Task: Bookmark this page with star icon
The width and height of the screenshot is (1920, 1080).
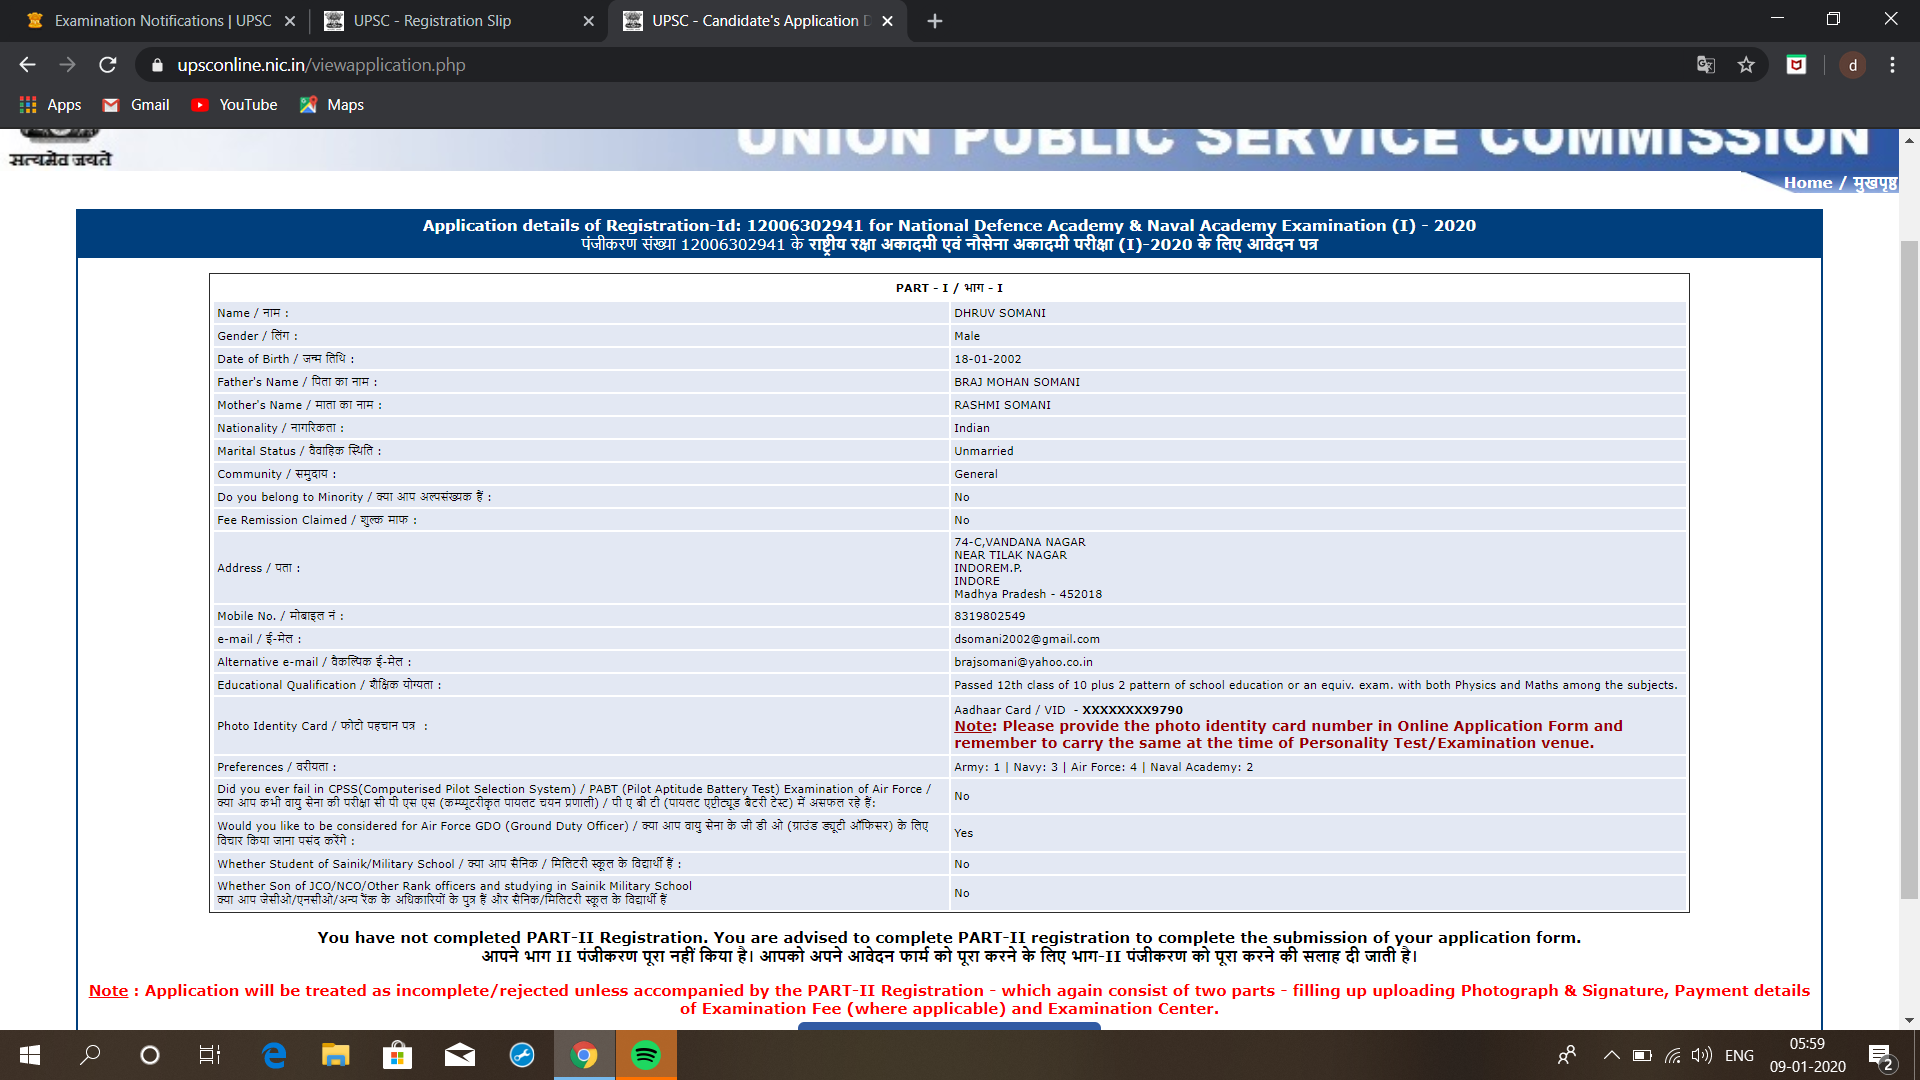Action: click(x=1746, y=65)
